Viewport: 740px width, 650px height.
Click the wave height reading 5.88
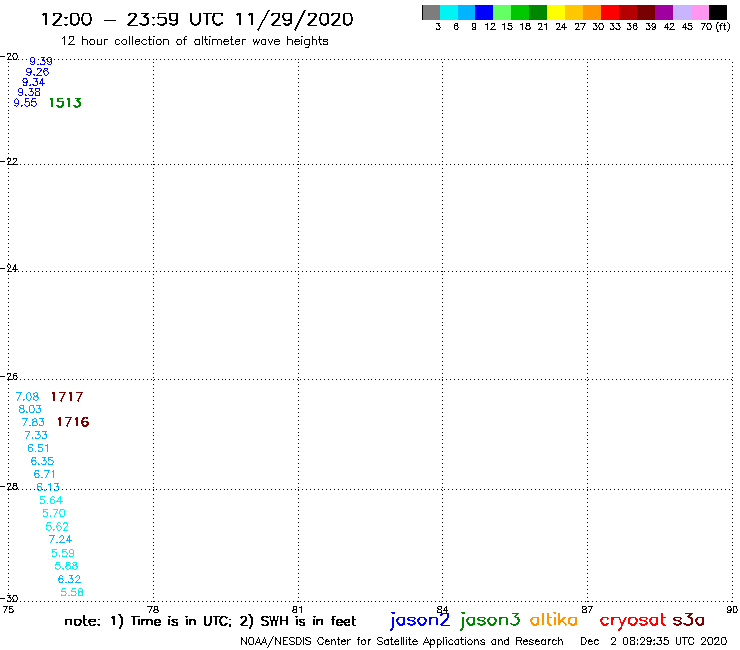click(x=66, y=566)
